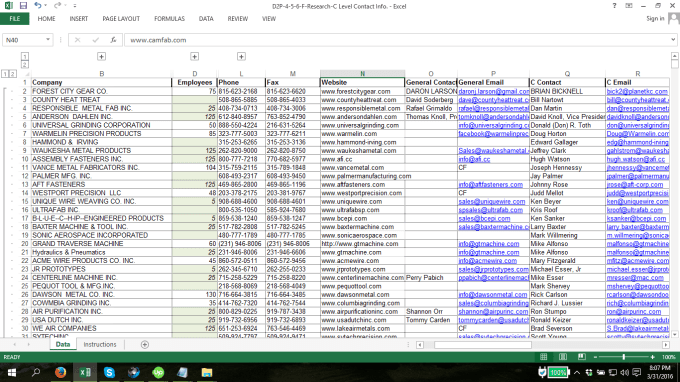Switch to Page Break Preview icon
680x382 pixels.
(582, 357)
